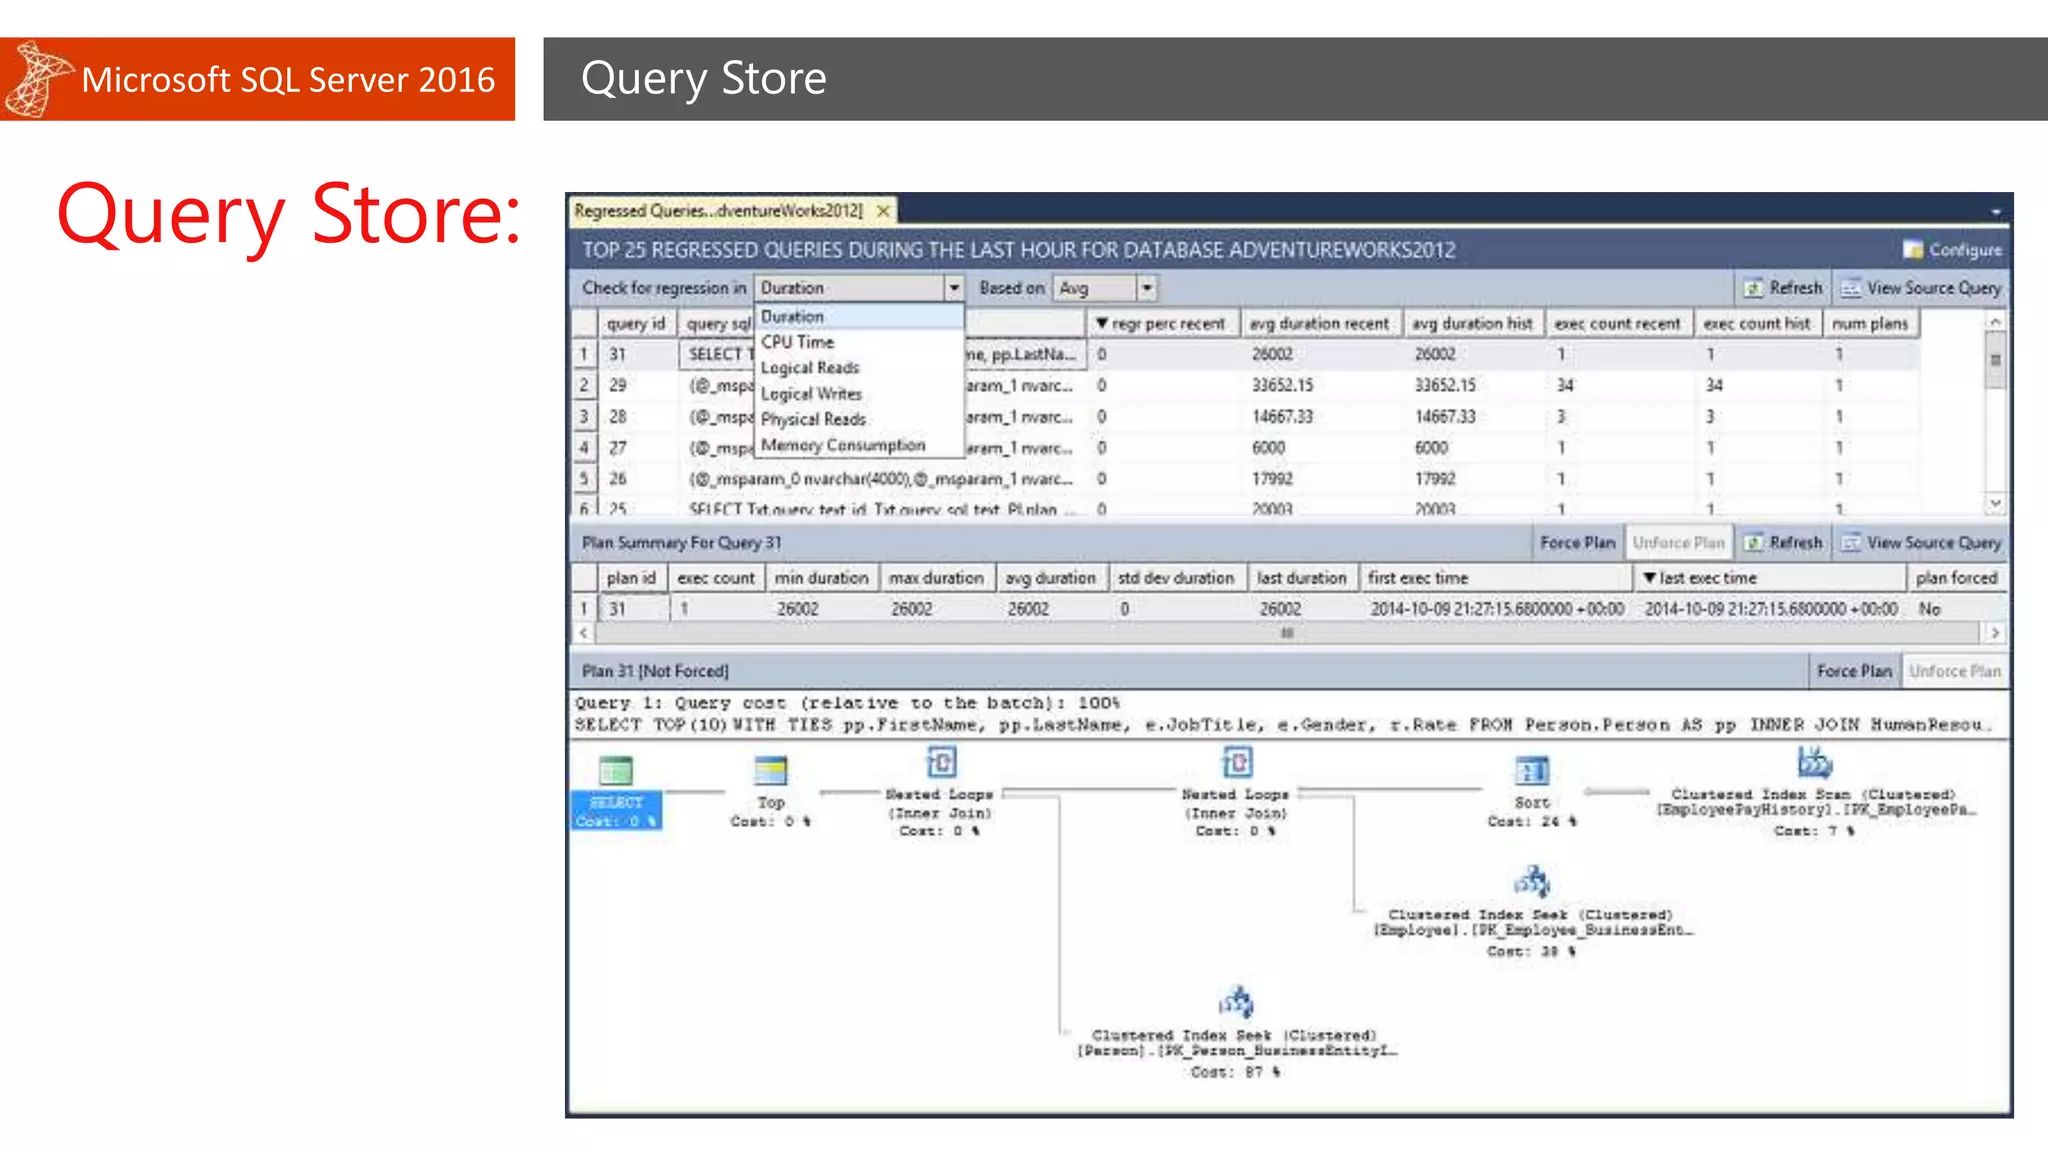The height and width of the screenshot is (1152, 2048).
Task: Click View Source Query in Plan Summary bar
Action: 1921,542
